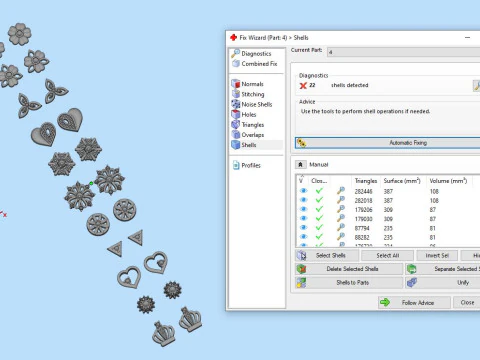Click the Select All button
The image size is (480, 360).
(387, 256)
